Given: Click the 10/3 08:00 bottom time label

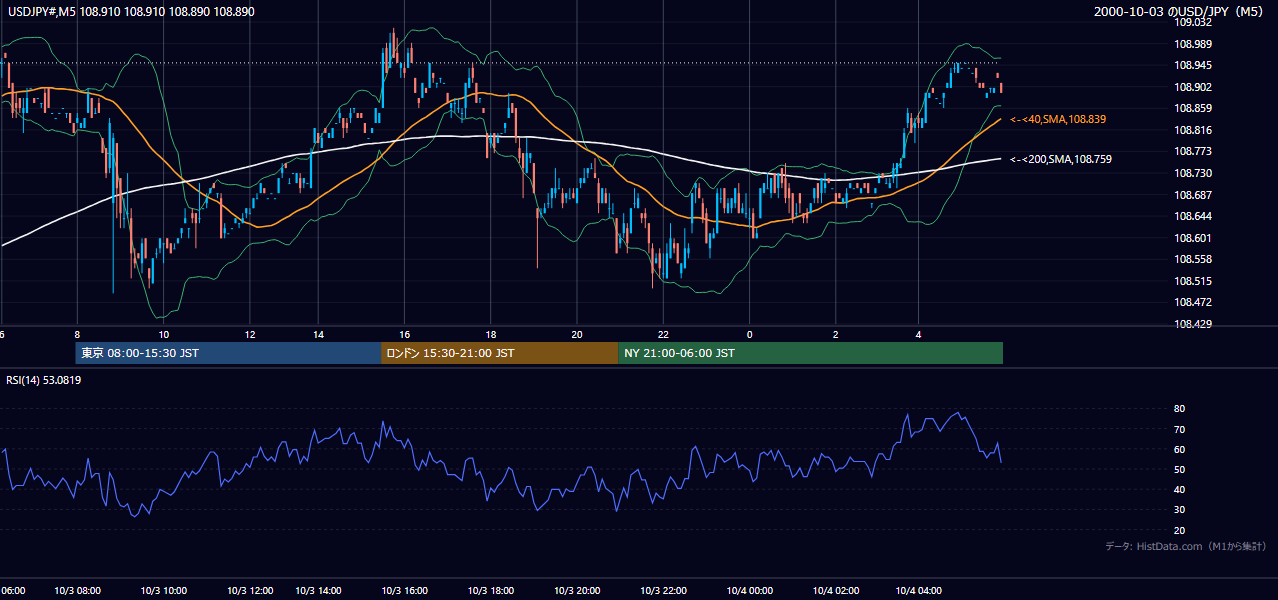Looking at the screenshot, I should click(x=78, y=591).
